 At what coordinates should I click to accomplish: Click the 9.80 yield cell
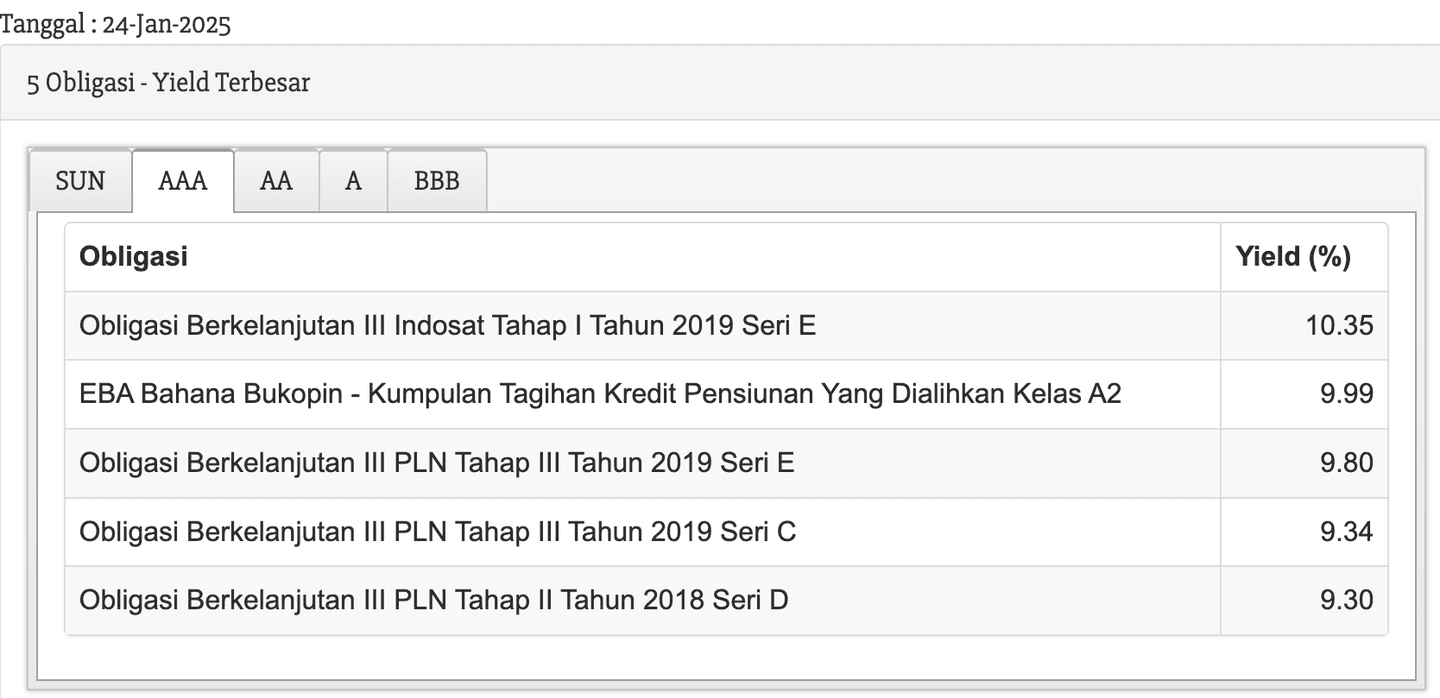(1346, 463)
